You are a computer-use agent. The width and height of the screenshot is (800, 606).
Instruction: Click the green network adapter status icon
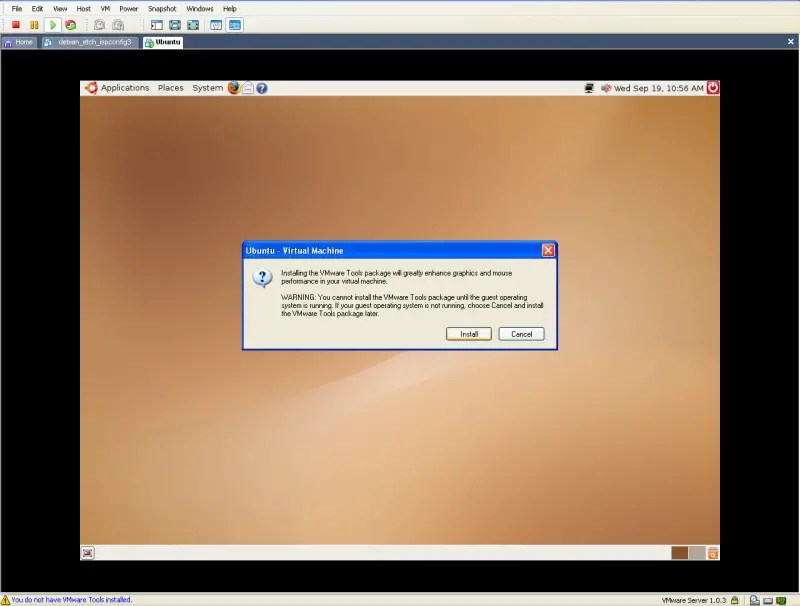tap(781, 600)
